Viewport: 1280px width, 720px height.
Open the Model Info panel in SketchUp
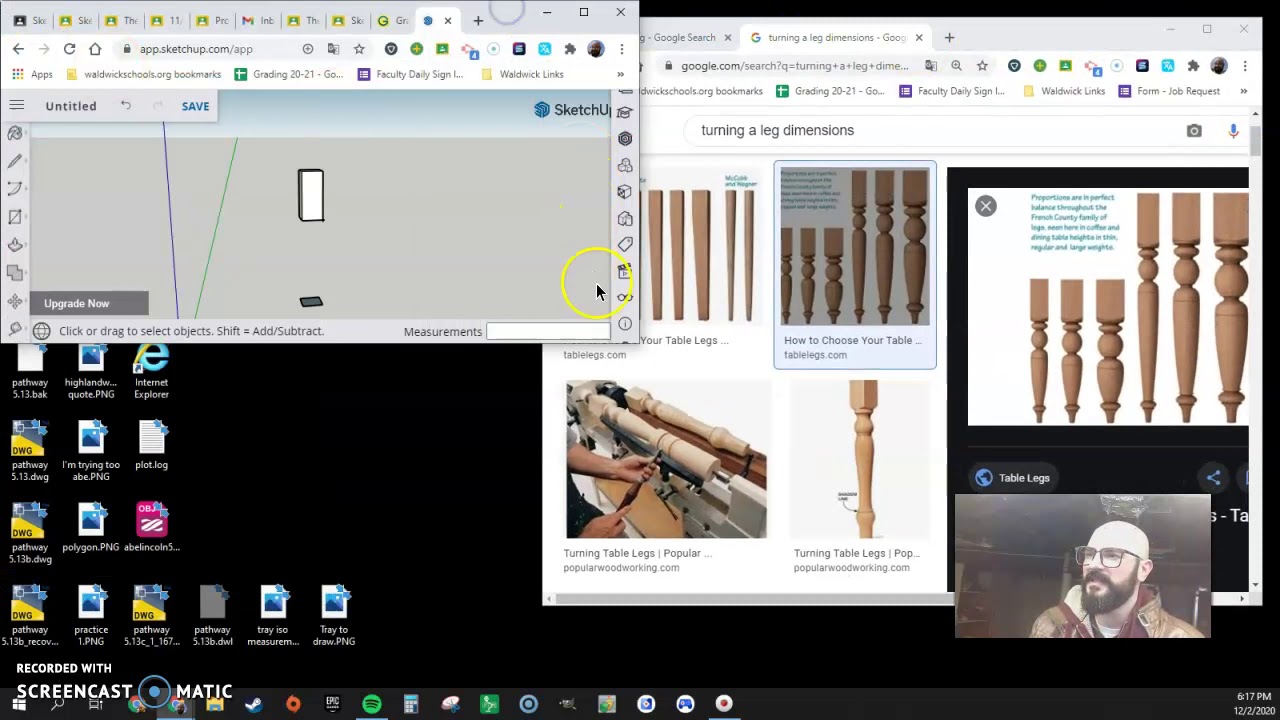(x=625, y=323)
